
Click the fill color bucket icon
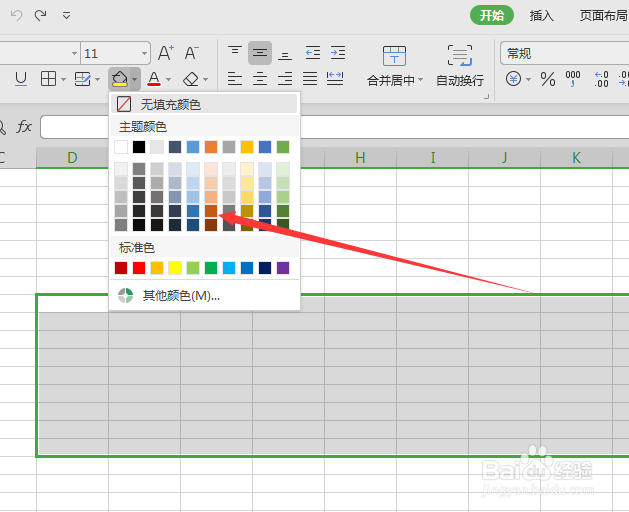120,79
